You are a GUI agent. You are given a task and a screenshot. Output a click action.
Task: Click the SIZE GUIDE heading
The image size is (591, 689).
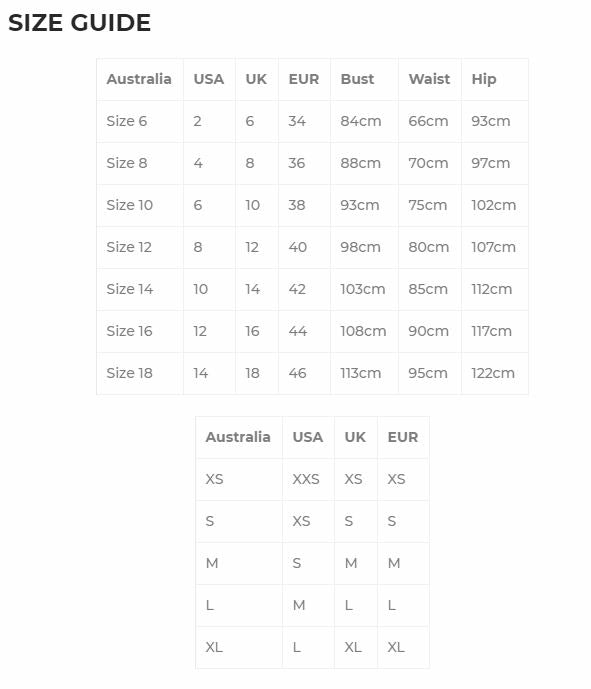tap(80, 23)
